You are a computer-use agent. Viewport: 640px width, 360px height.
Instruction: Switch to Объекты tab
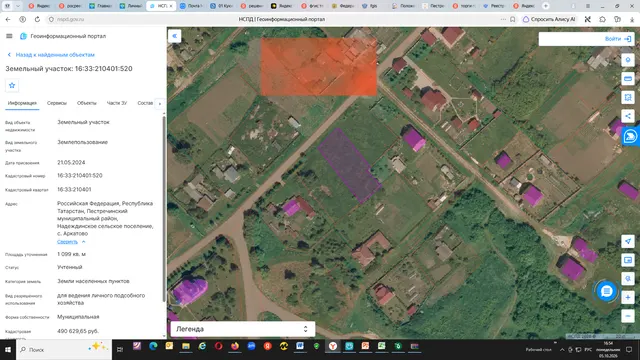point(87,103)
